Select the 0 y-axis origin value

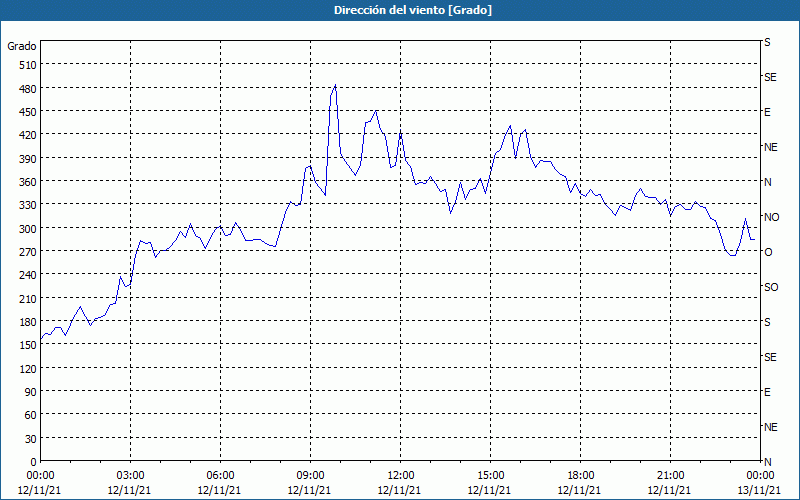click(34, 462)
